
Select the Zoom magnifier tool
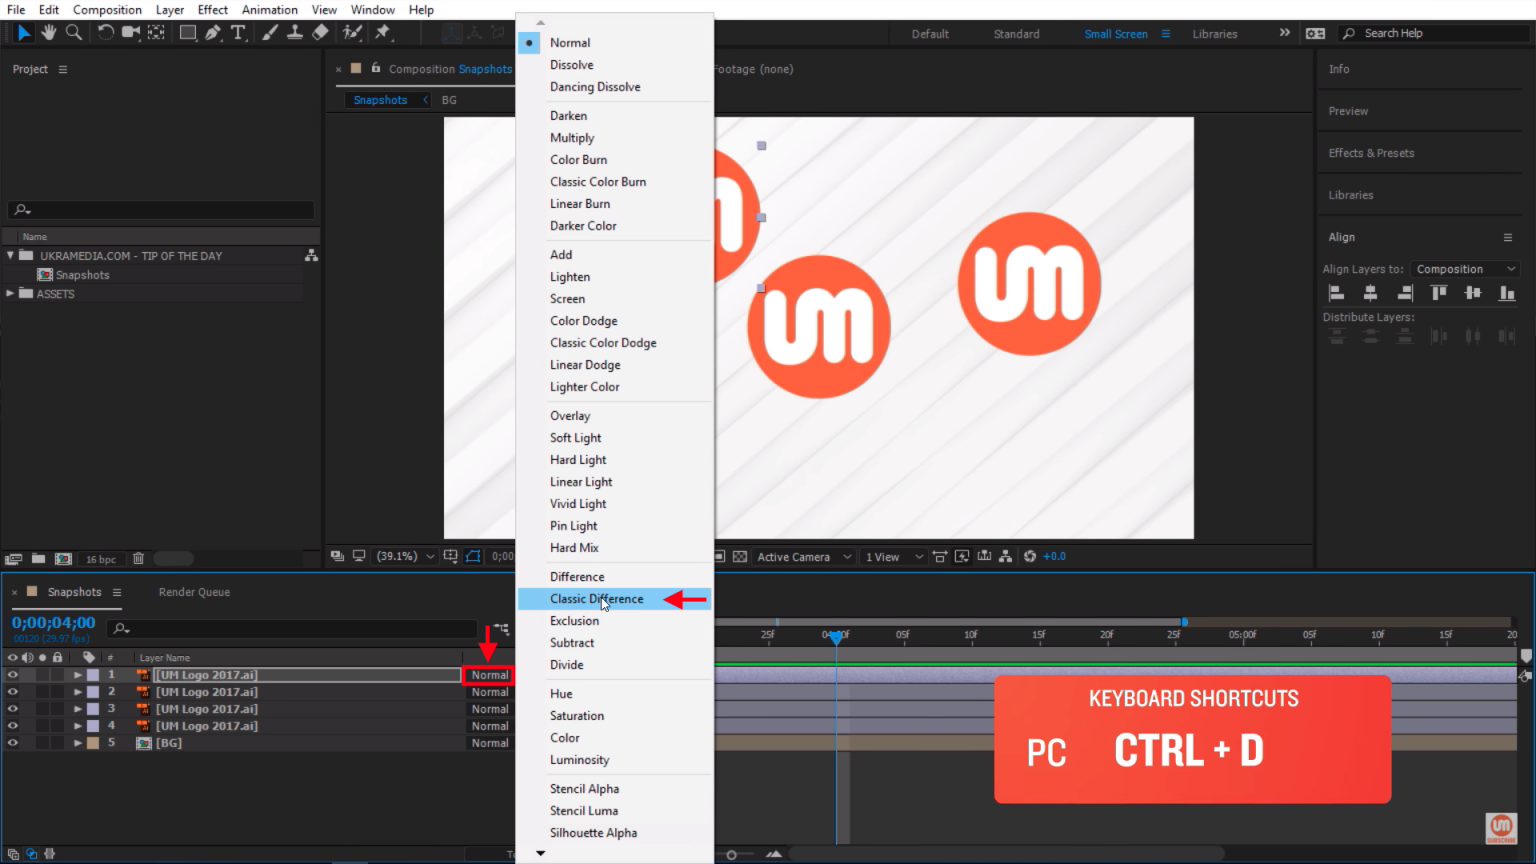coord(74,33)
